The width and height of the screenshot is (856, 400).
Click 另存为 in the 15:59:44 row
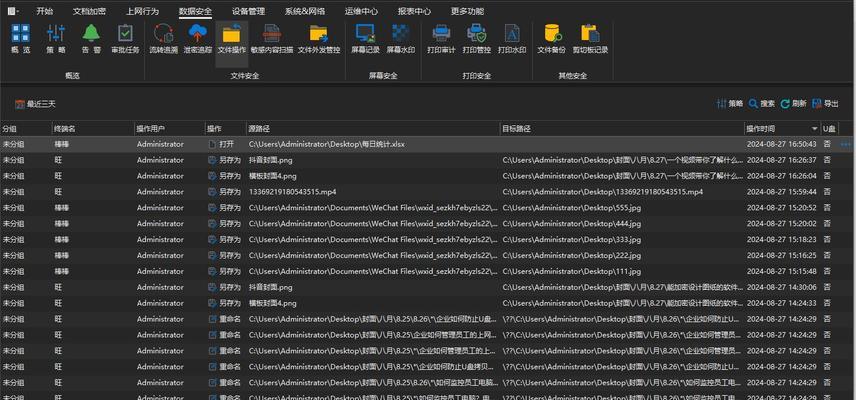(224, 192)
